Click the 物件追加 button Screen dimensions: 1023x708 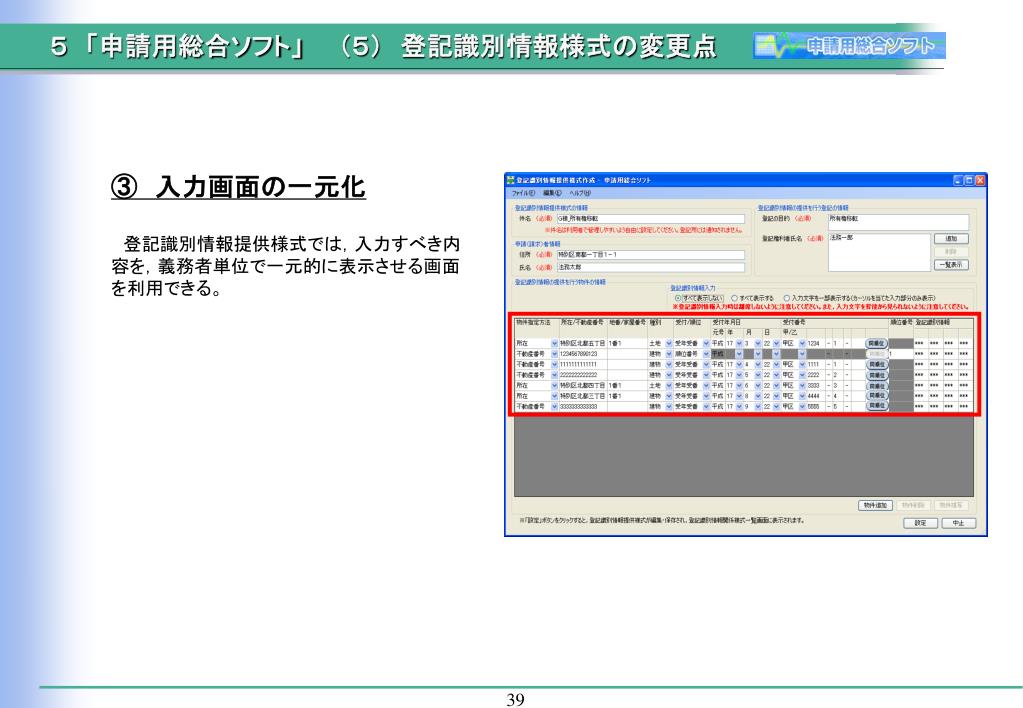pos(875,506)
